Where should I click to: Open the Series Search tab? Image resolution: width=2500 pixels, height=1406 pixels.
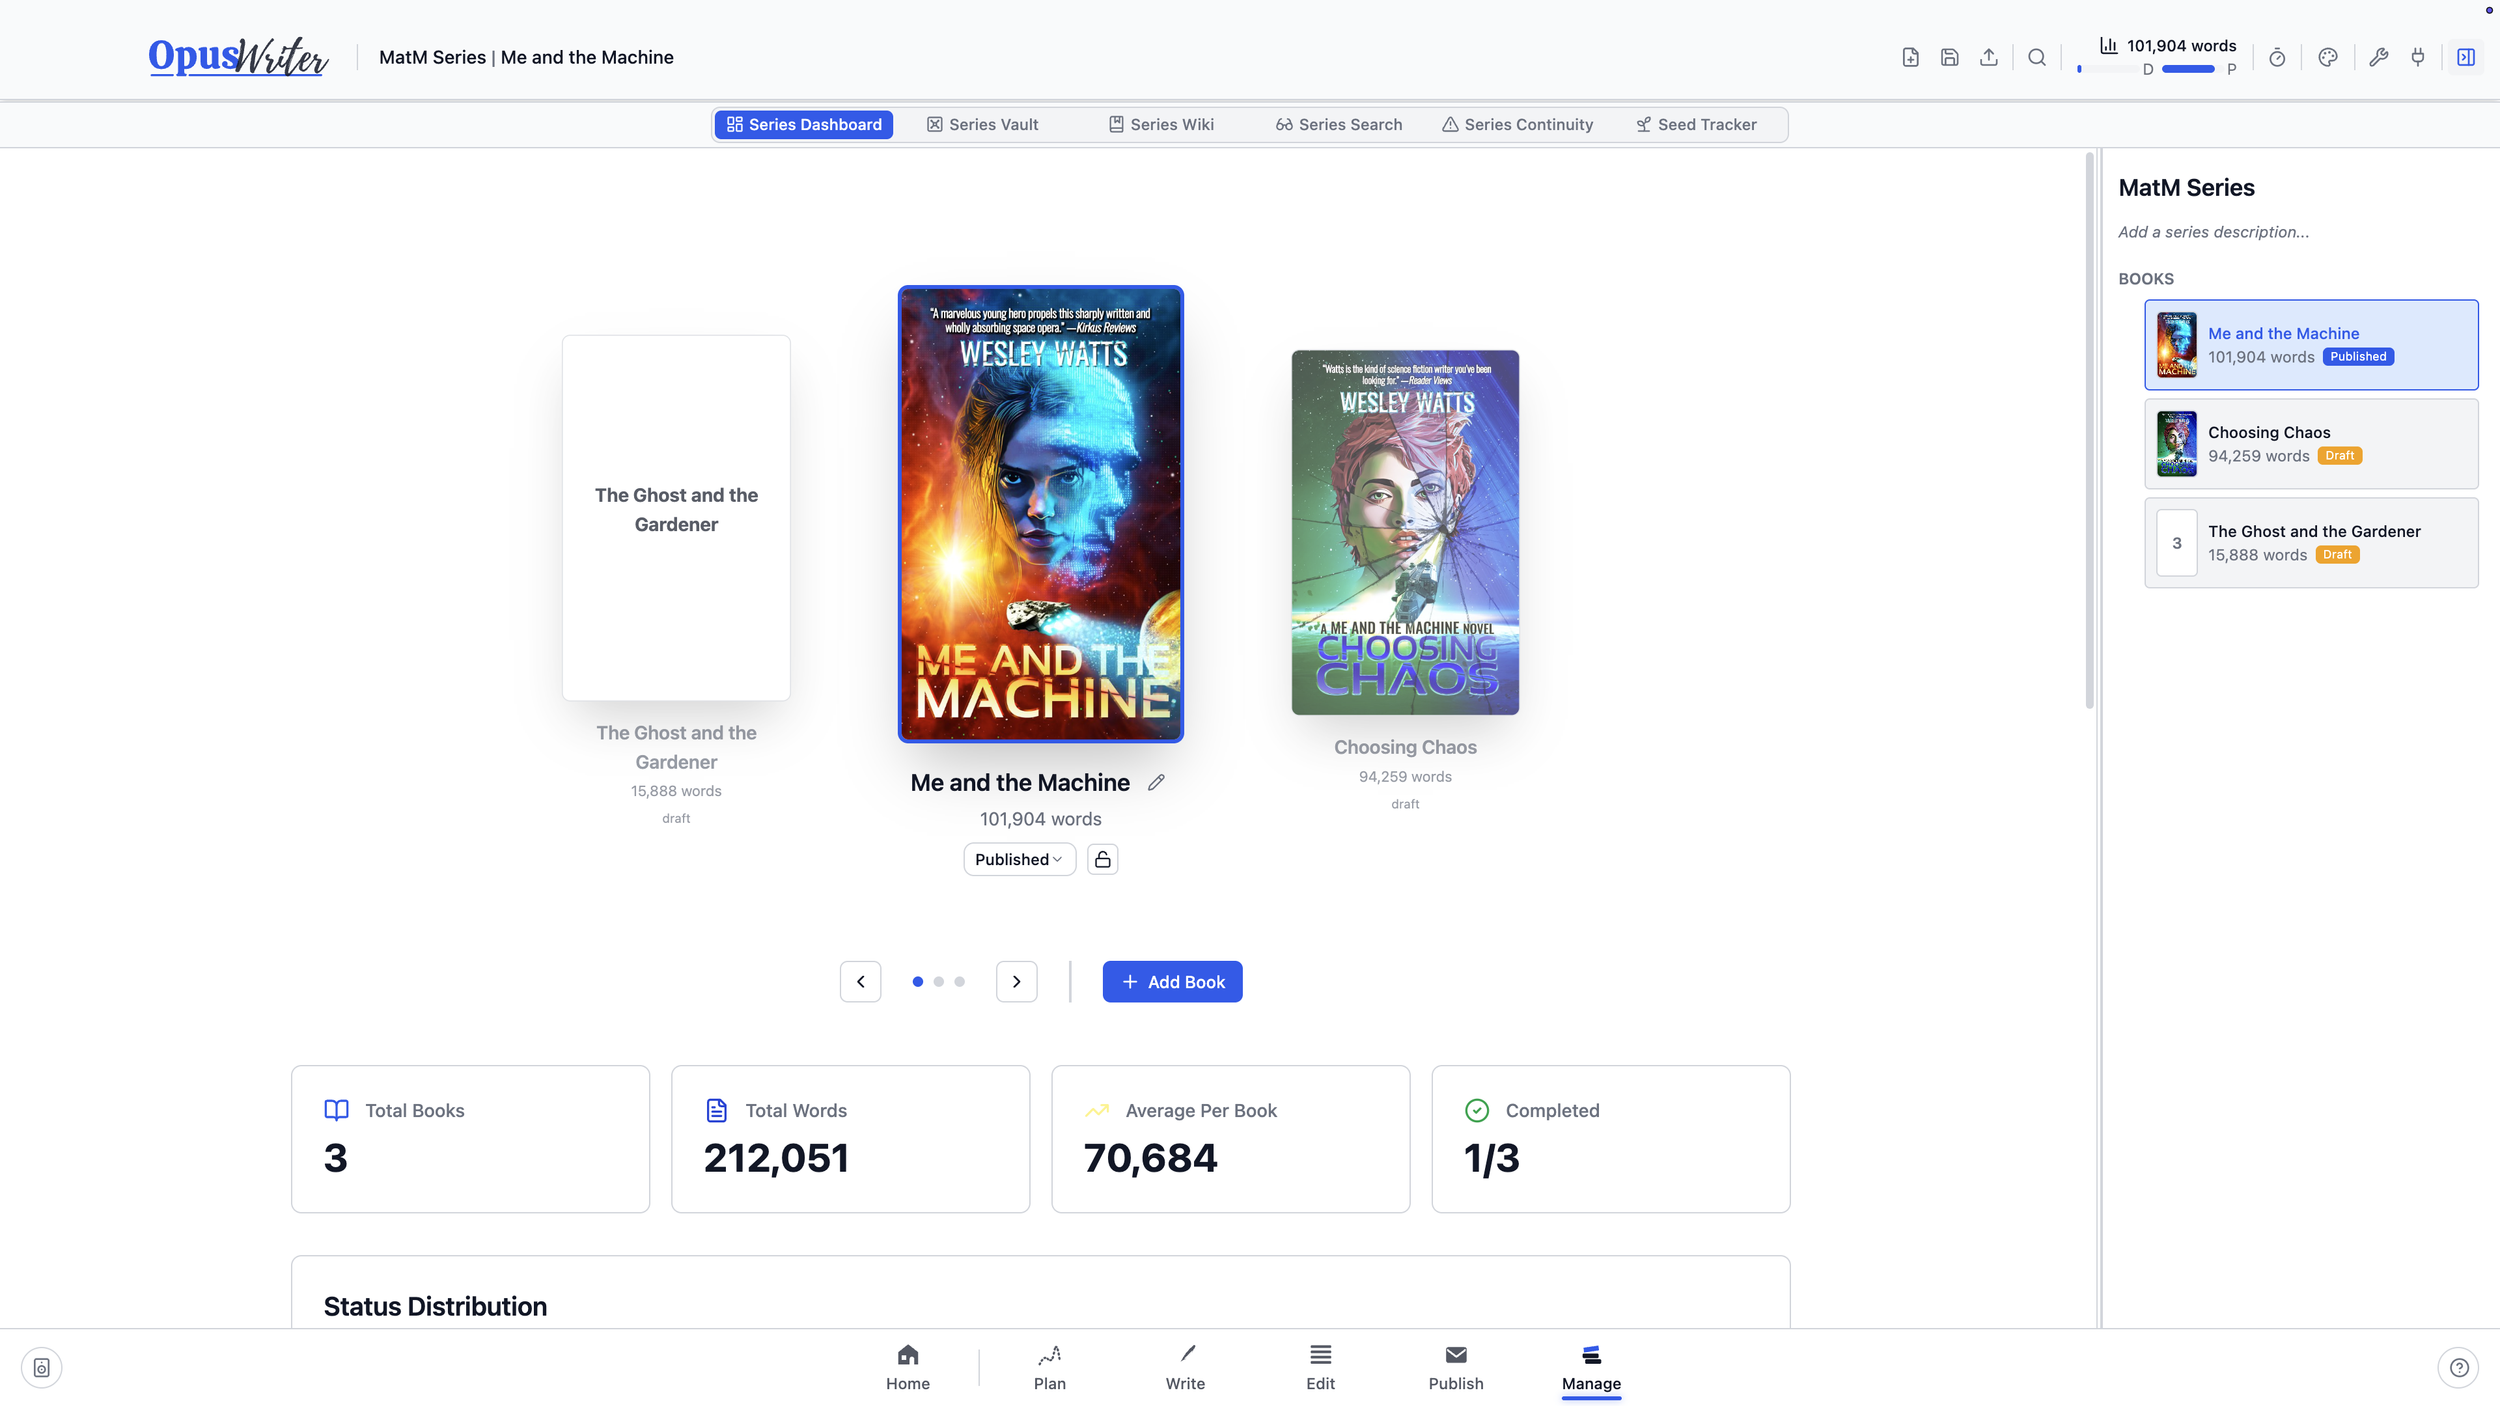pyautogui.click(x=1339, y=124)
